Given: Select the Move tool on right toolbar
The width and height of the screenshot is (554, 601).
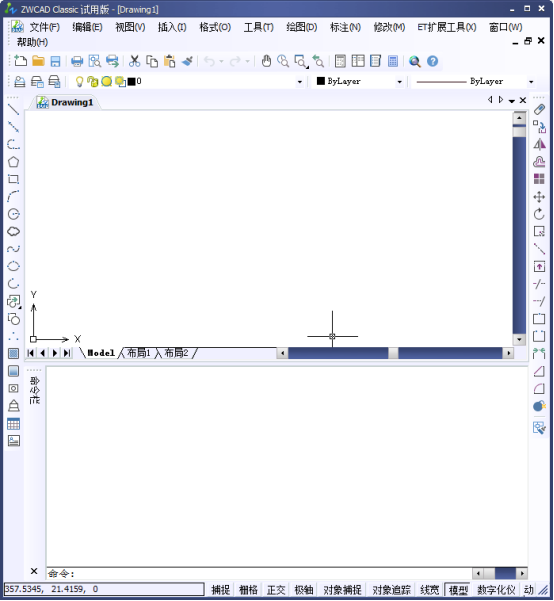Looking at the screenshot, I should point(539,197).
